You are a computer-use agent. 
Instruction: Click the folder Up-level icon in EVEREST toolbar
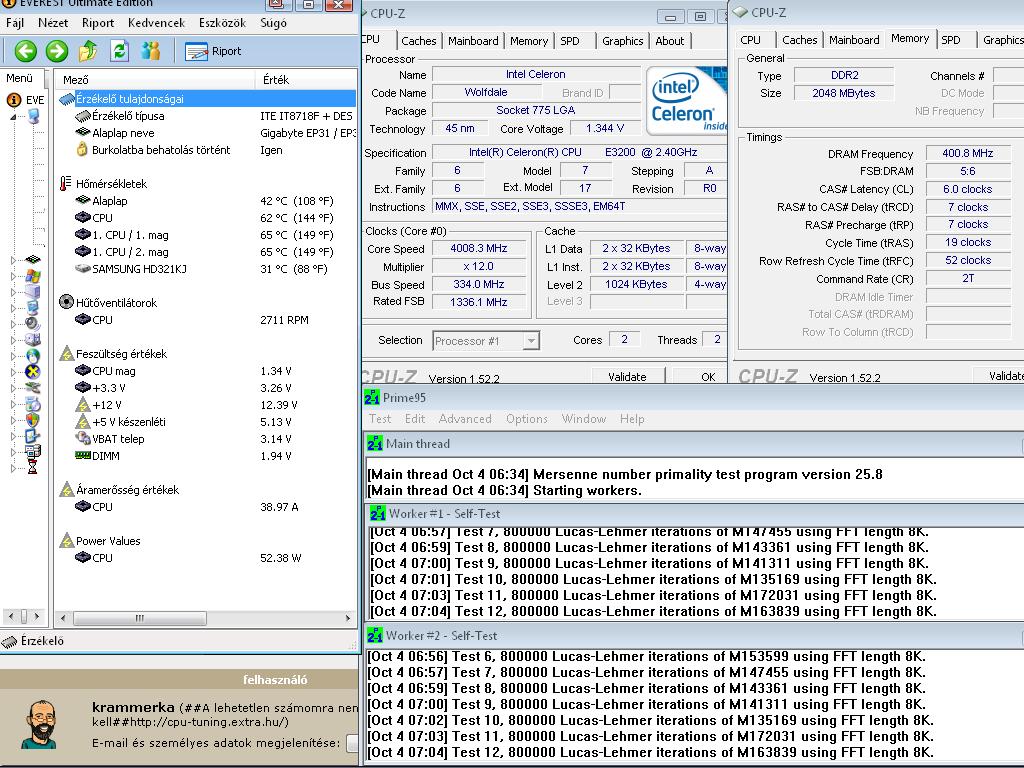coord(89,51)
